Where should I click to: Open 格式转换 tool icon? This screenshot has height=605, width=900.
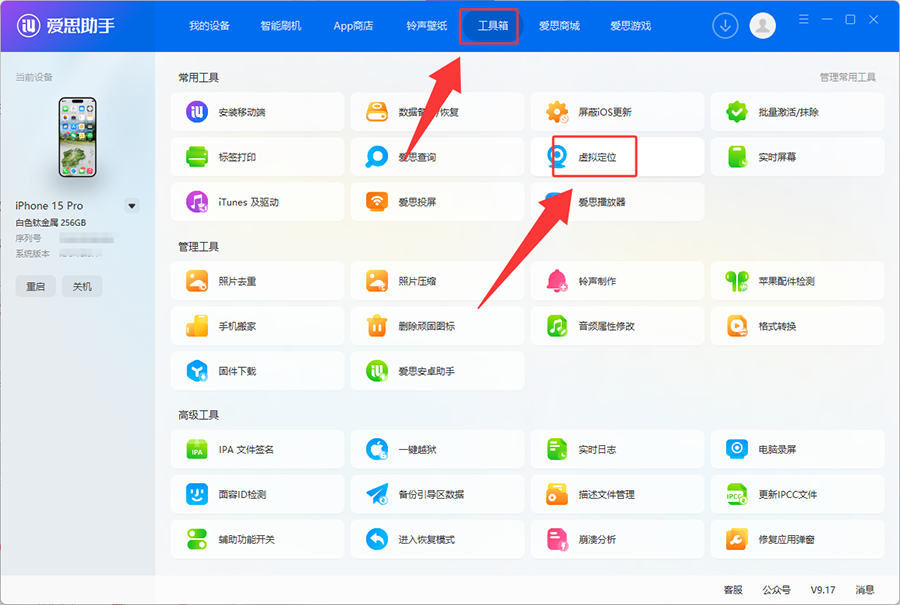736,326
